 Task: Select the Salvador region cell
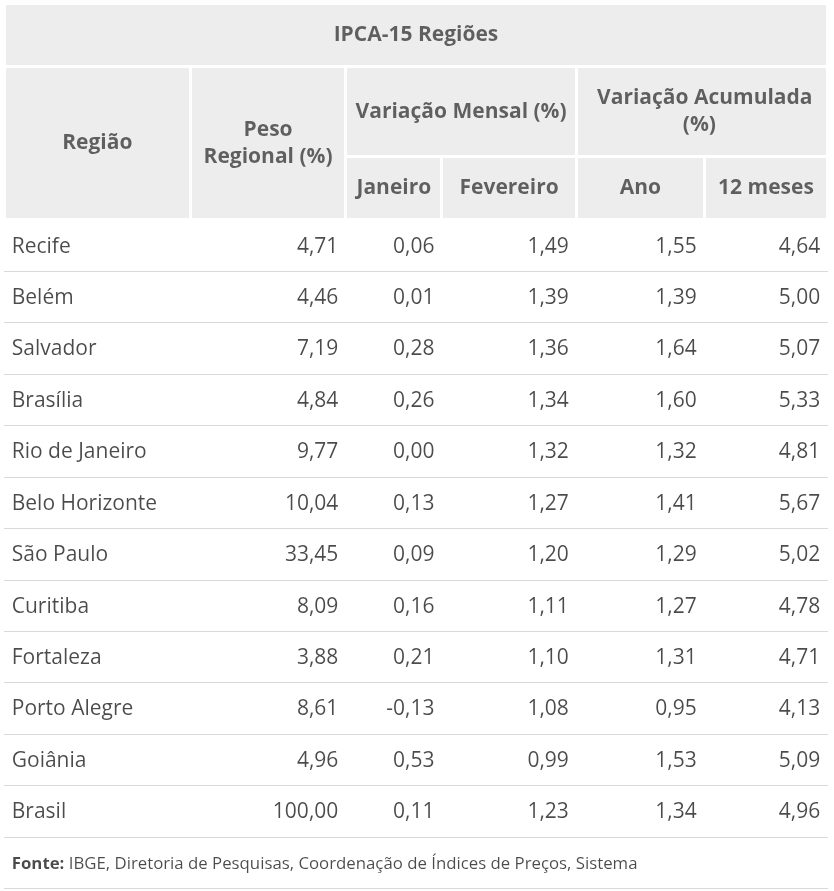54,348
